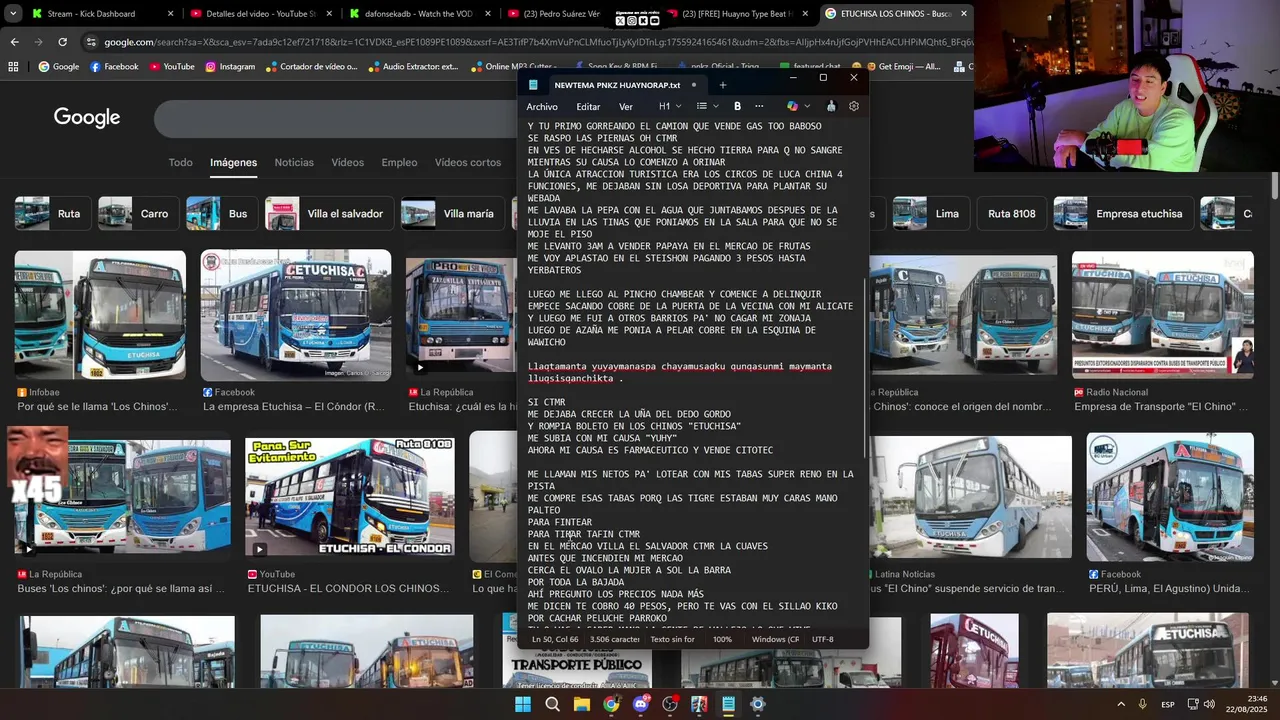
Task: Open Windows Start menu
Action: (522, 704)
